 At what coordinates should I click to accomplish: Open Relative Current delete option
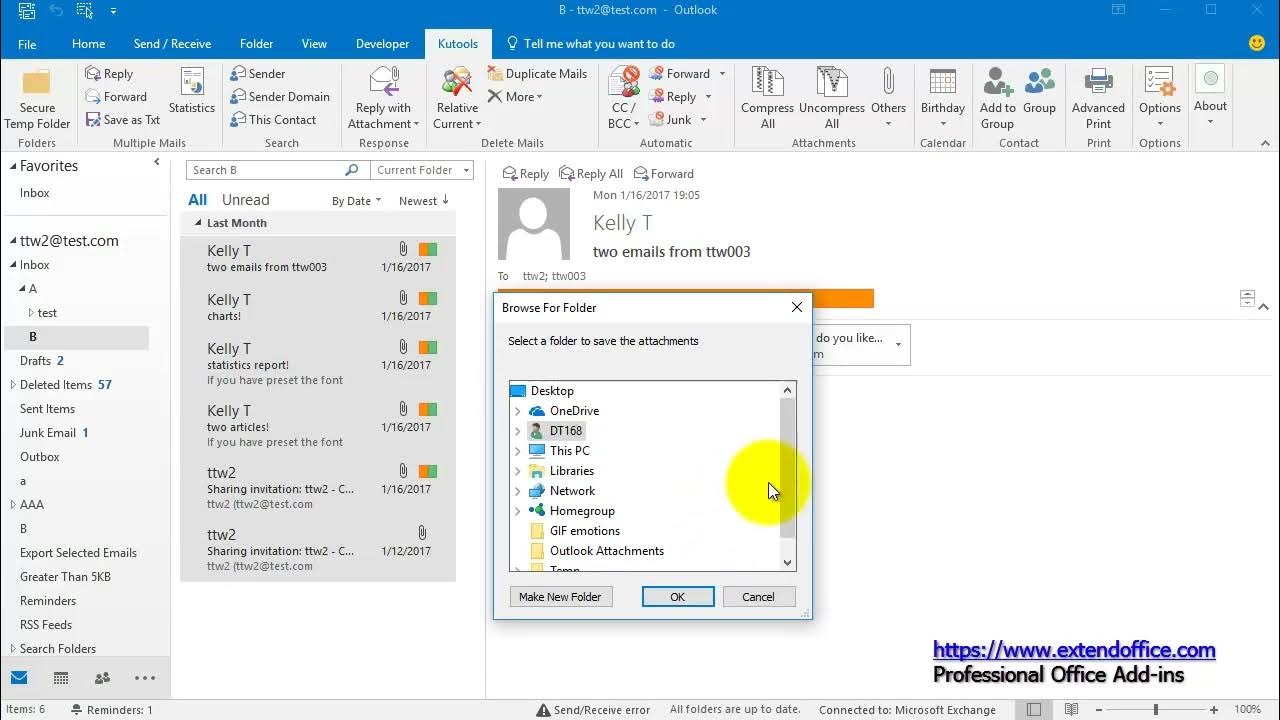[x=457, y=99]
